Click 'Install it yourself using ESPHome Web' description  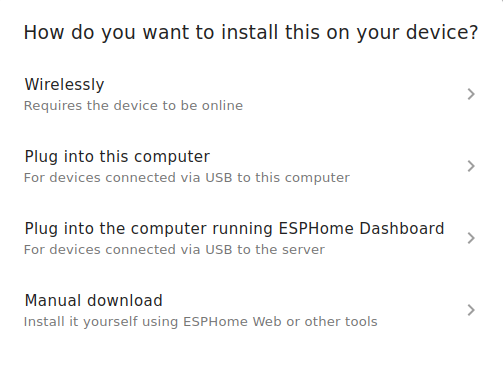[201, 322]
